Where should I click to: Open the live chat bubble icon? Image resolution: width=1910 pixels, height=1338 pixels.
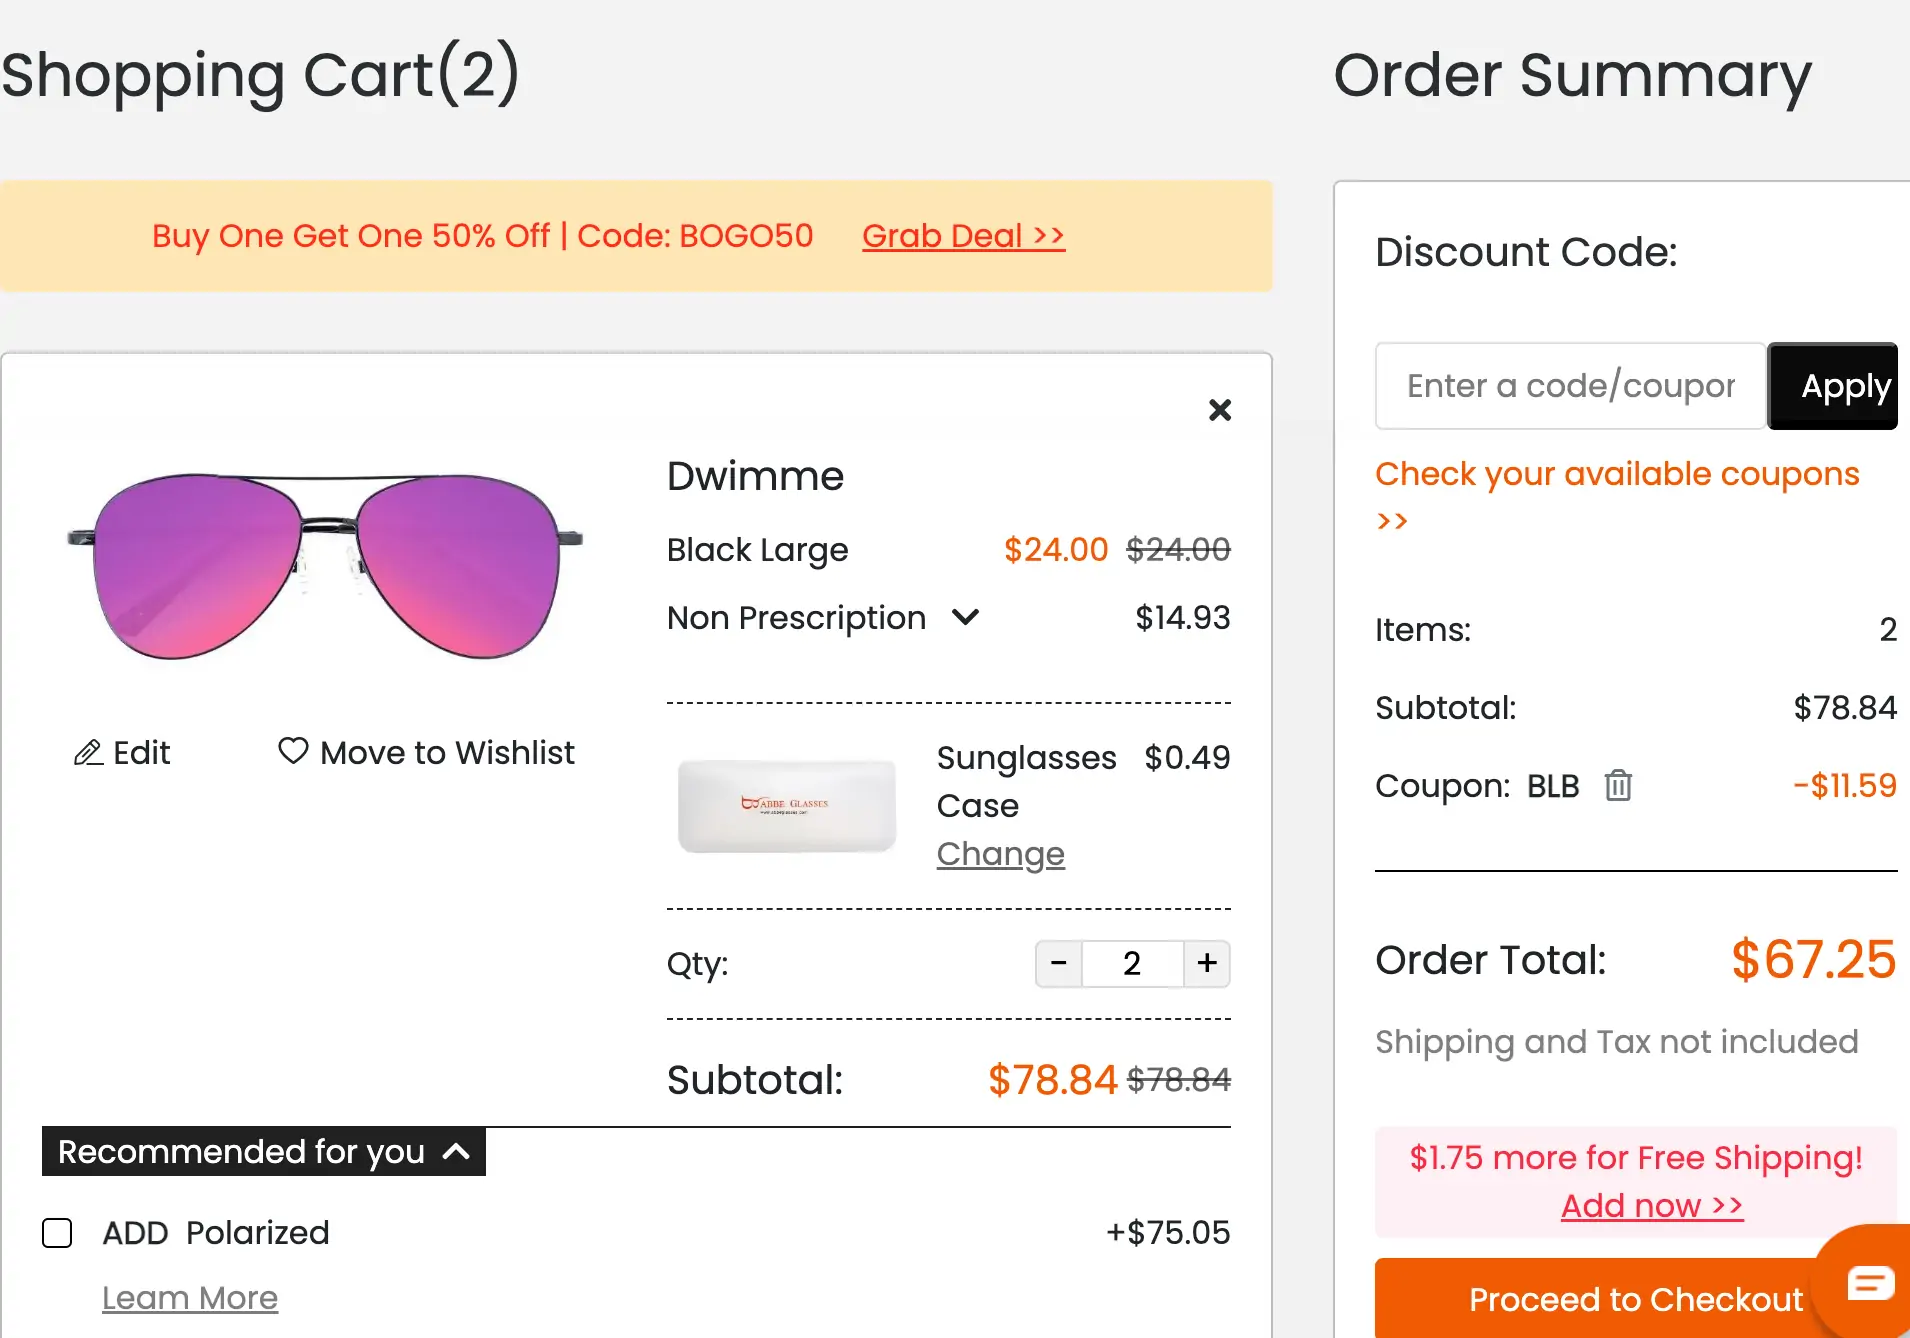[x=1870, y=1282]
